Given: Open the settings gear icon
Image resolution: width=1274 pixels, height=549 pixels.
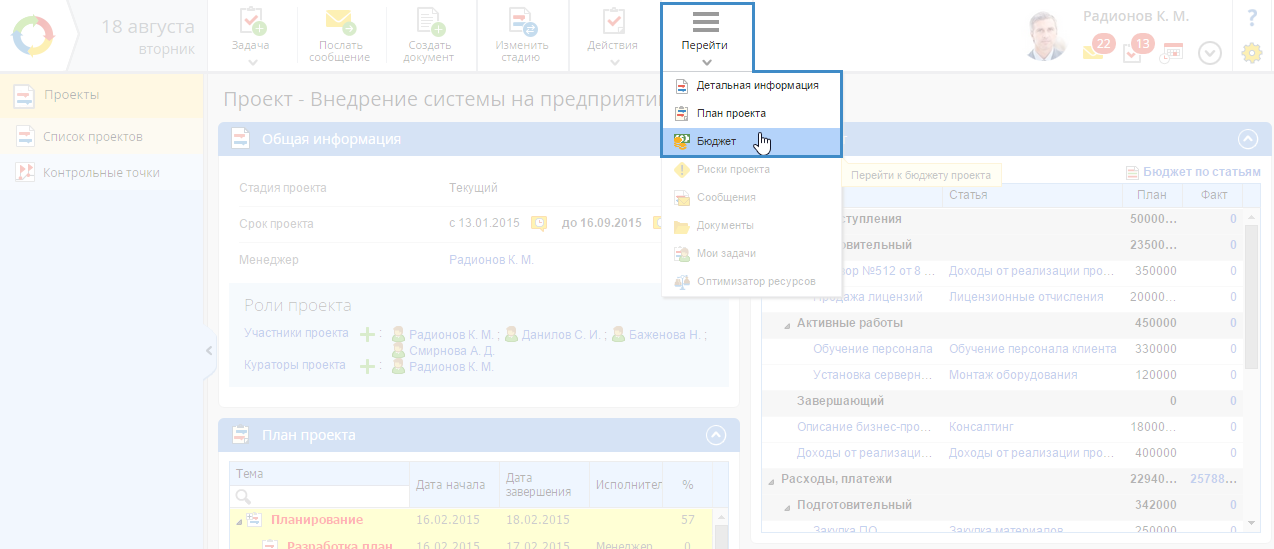Looking at the screenshot, I should pos(1251,54).
